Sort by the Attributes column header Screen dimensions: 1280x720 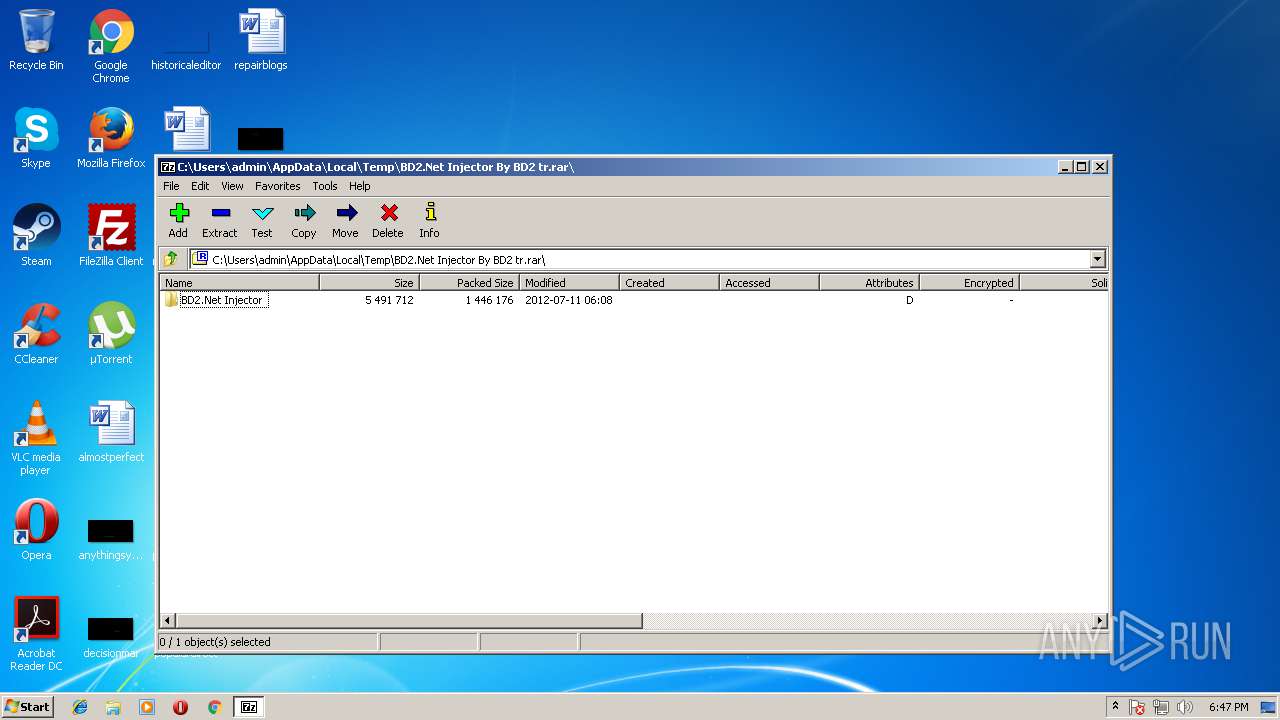tap(870, 283)
